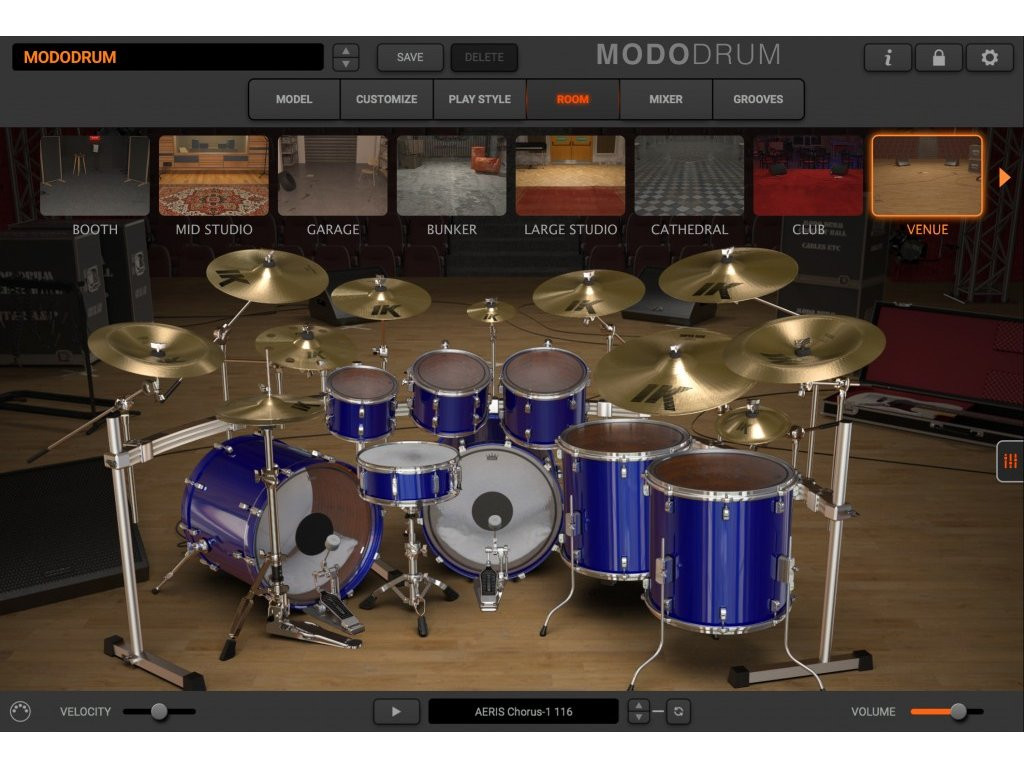Step down to the previous groove
1024x768 pixels.
(638, 717)
